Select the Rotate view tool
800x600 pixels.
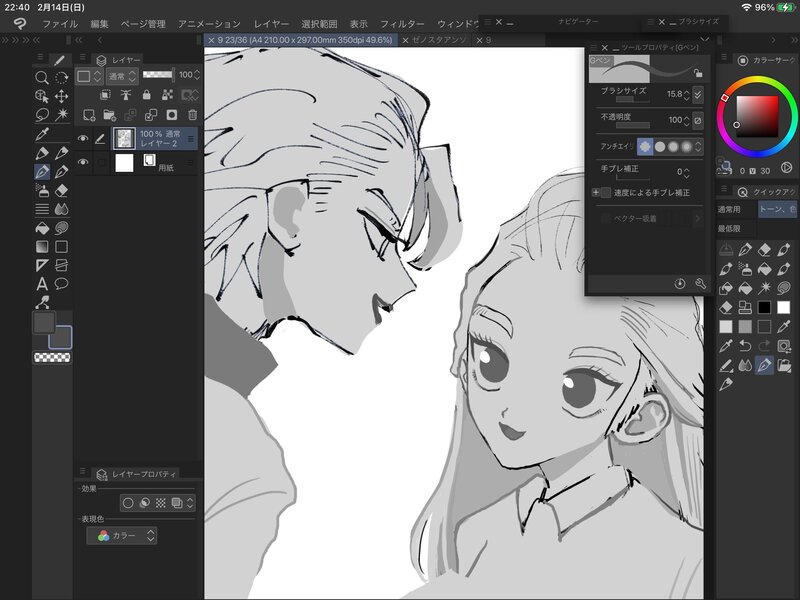(x=62, y=78)
